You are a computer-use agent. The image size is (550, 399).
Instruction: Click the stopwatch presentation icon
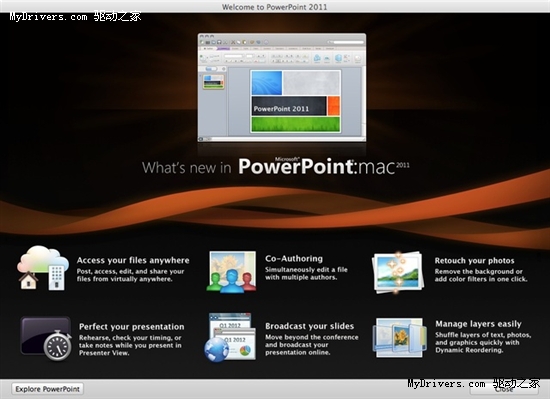[46, 339]
